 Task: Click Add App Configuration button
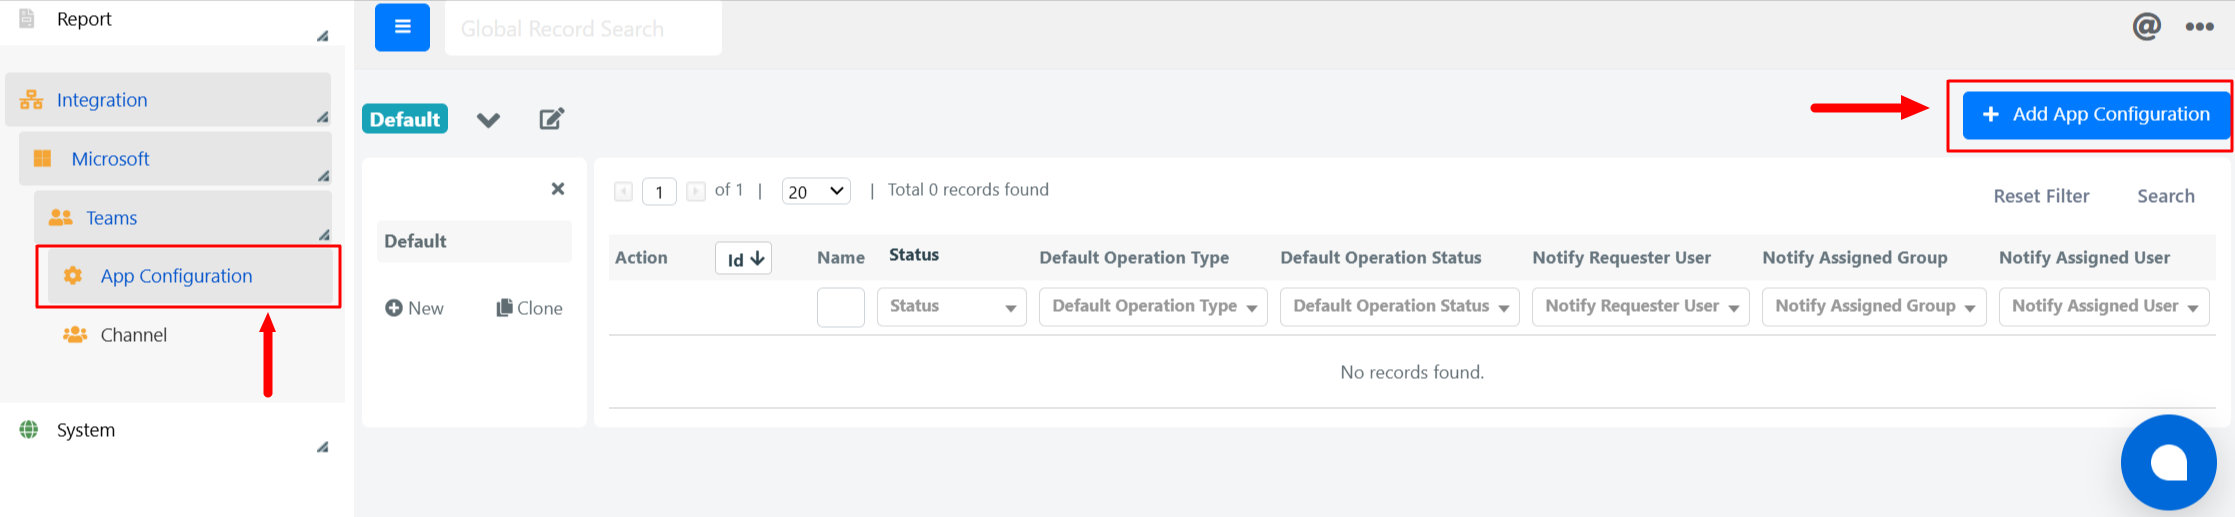[2096, 115]
